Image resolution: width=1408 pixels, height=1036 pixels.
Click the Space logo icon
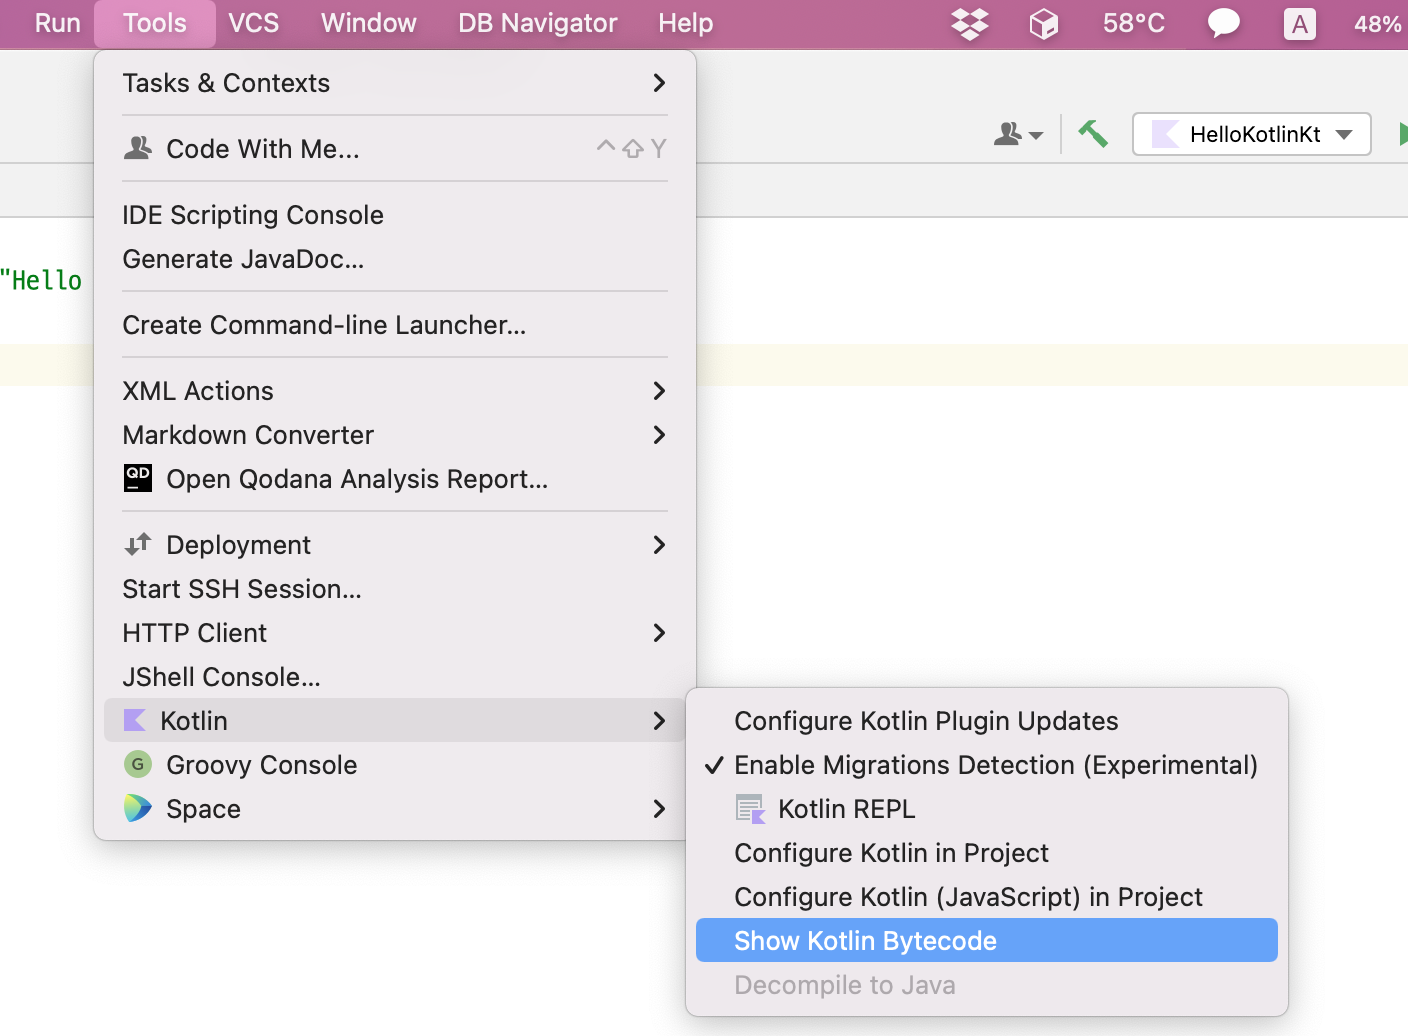click(x=138, y=808)
